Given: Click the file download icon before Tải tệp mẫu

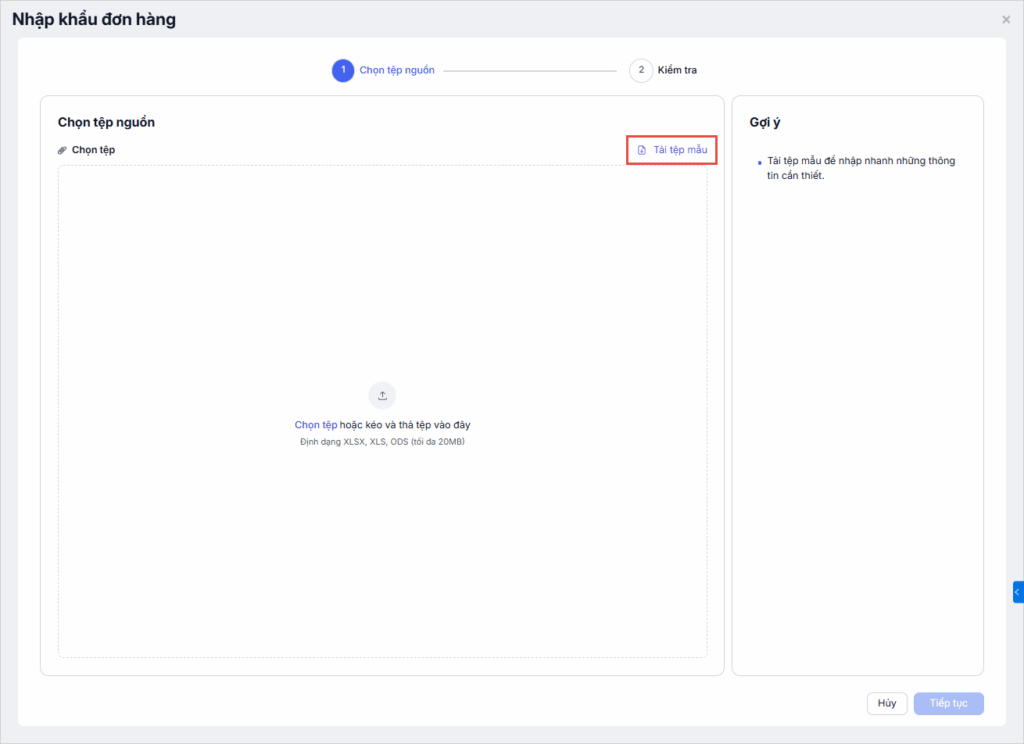Looking at the screenshot, I should click(x=642, y=150).
